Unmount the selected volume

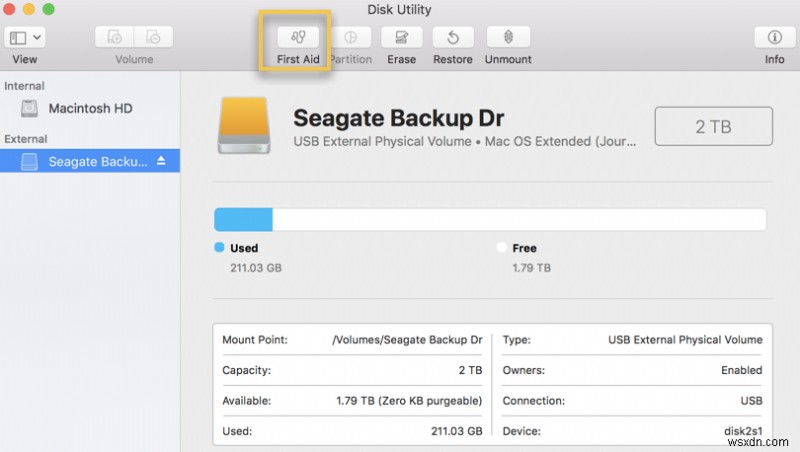(508, 37)
